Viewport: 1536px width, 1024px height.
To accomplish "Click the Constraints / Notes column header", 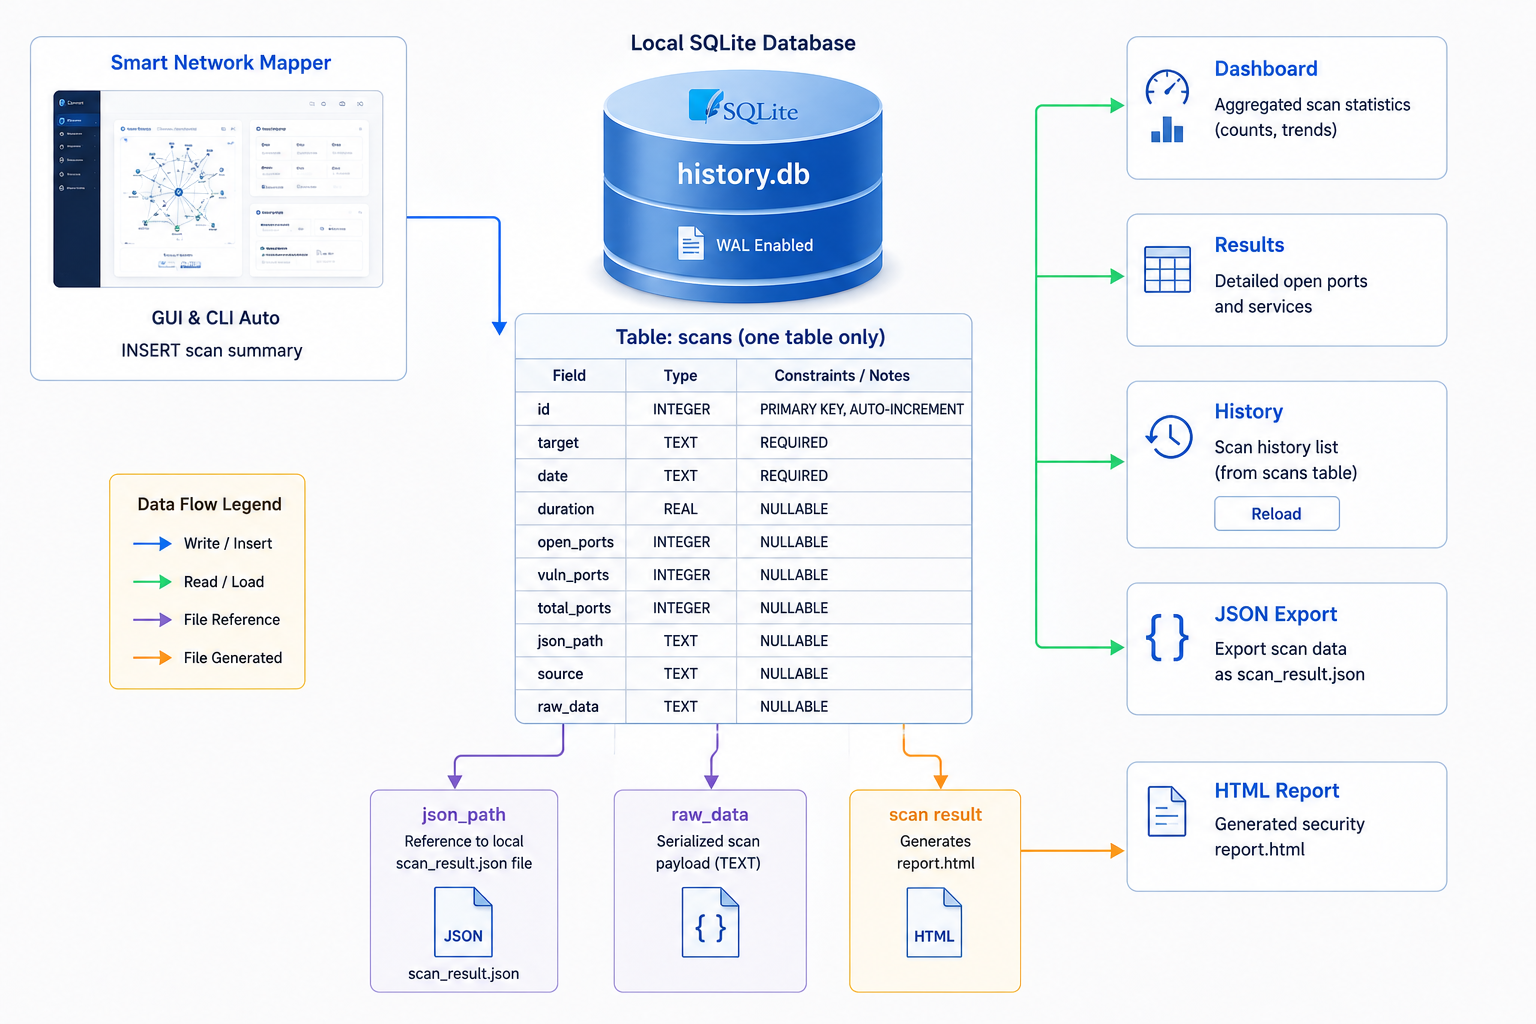I will pyautogui.click(x=842, y=376).
